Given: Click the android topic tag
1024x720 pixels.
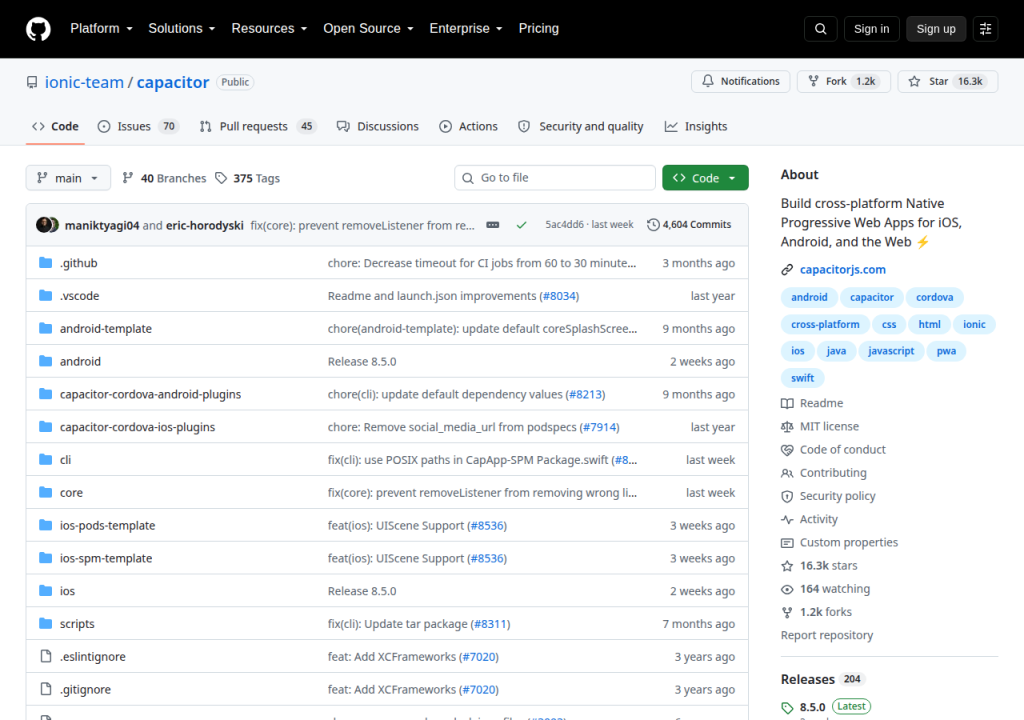Looking at the screenshot, I should (809, 297).
